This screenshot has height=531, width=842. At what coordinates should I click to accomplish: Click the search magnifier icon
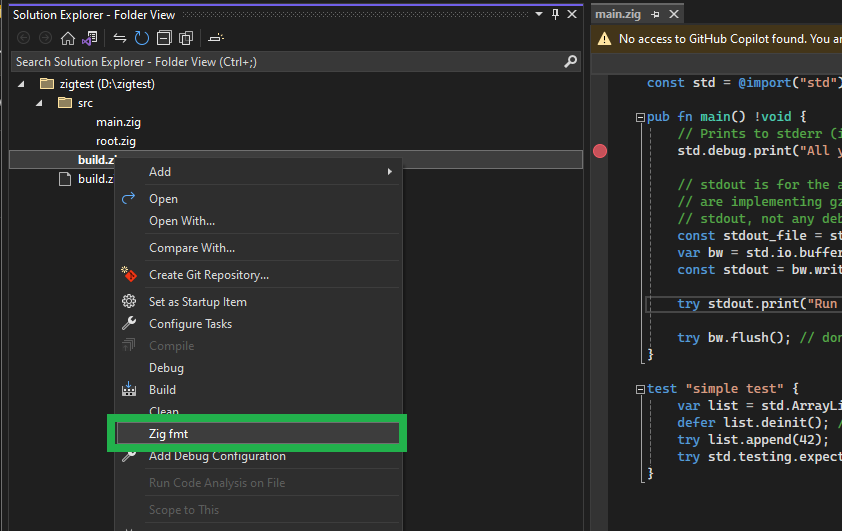571,61
